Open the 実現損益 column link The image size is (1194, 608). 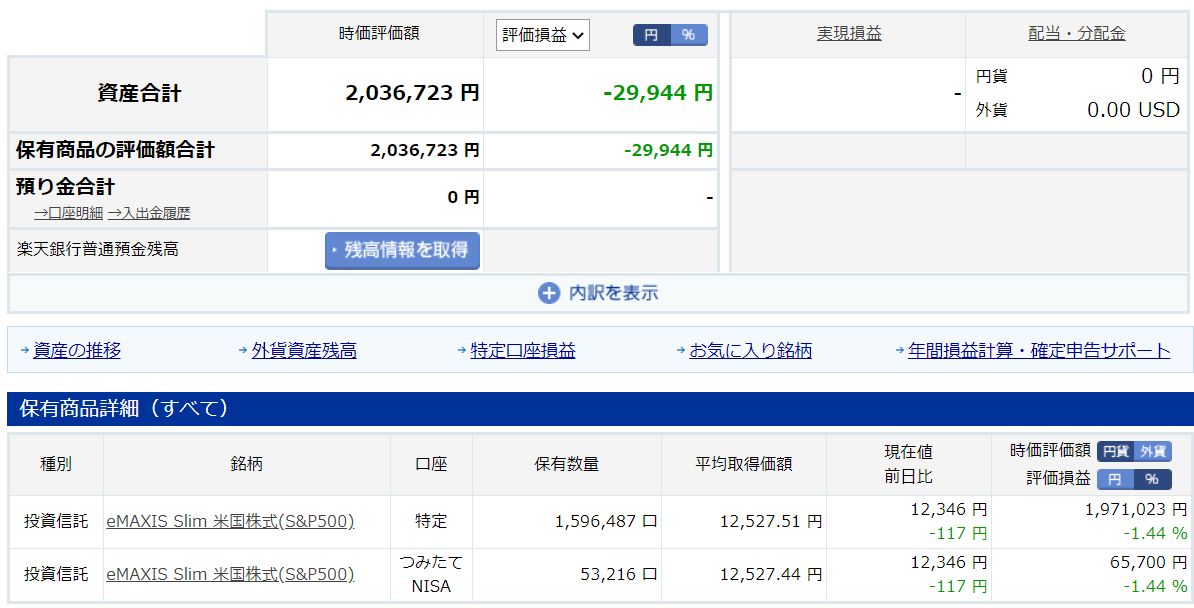(849, 33)
